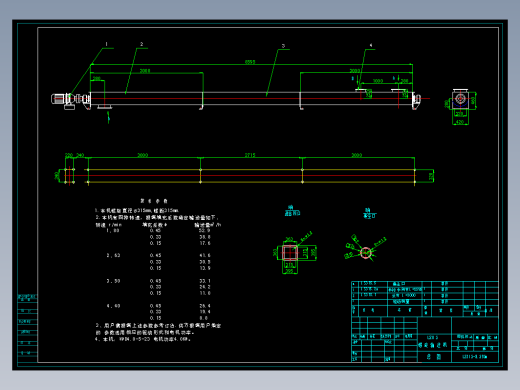Click the 6555 overall length dimension
The width and height of the screenshot is (520, 390).
(x=250, y=62)
